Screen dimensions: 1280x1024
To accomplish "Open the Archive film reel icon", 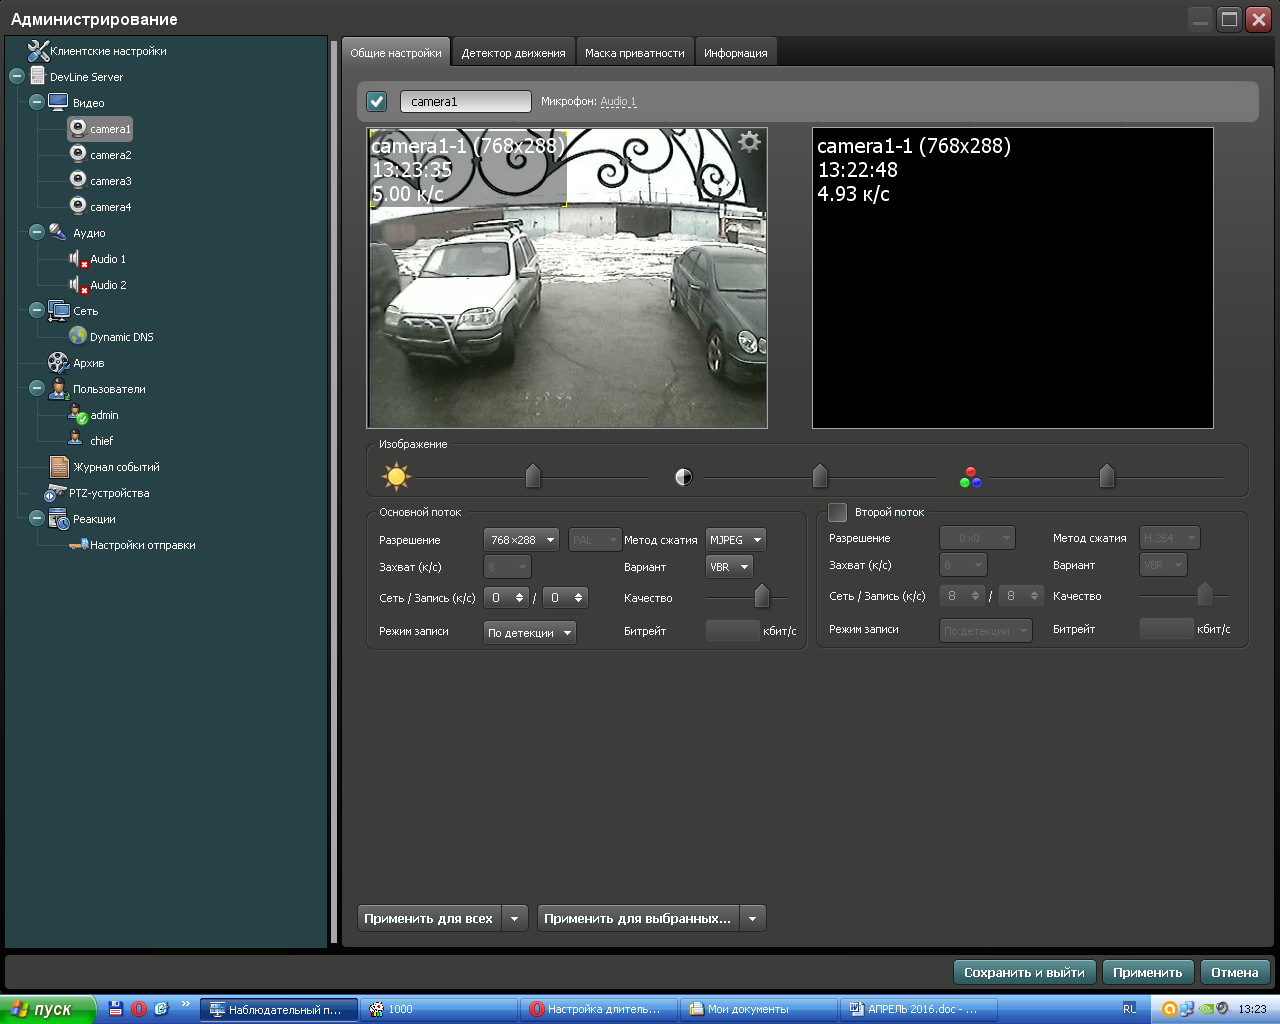I will [58, 363].
